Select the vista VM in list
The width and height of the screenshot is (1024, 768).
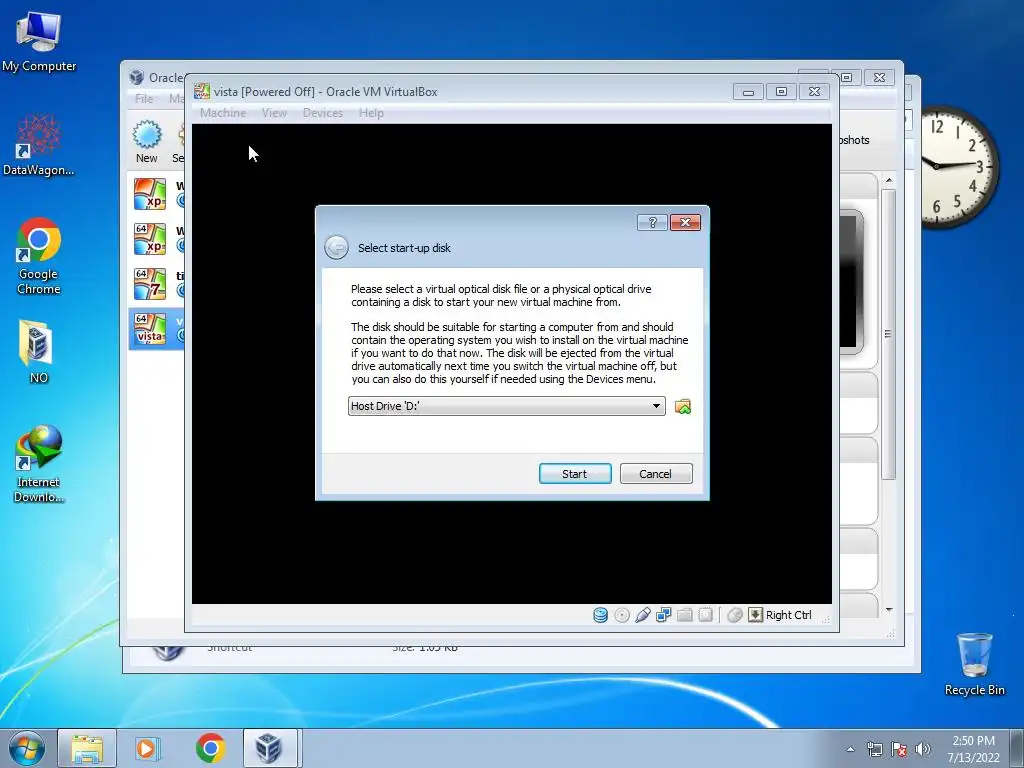(x=157, y=329)
